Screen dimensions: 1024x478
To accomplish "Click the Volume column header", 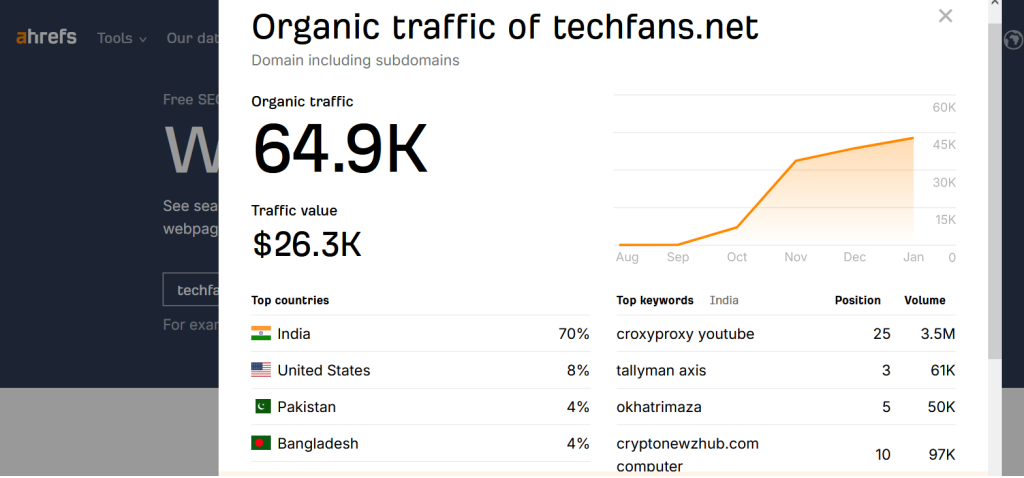I will 925,300.
